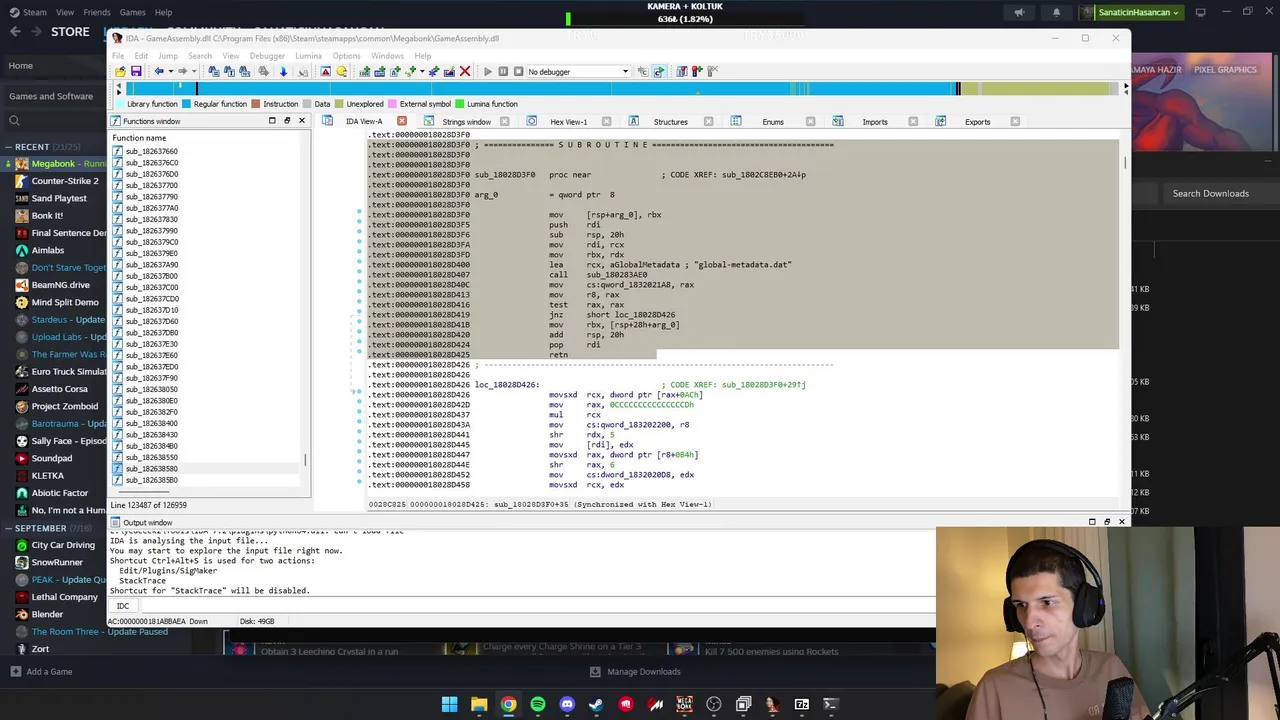
Task: Switch to the Structures tab
Action: pos(670,122)
